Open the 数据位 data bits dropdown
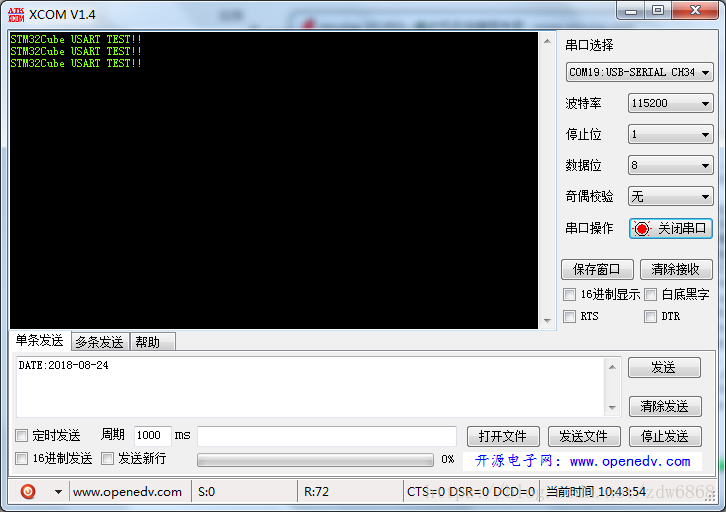This screenshot has width=726, height=512. (670, 165)
